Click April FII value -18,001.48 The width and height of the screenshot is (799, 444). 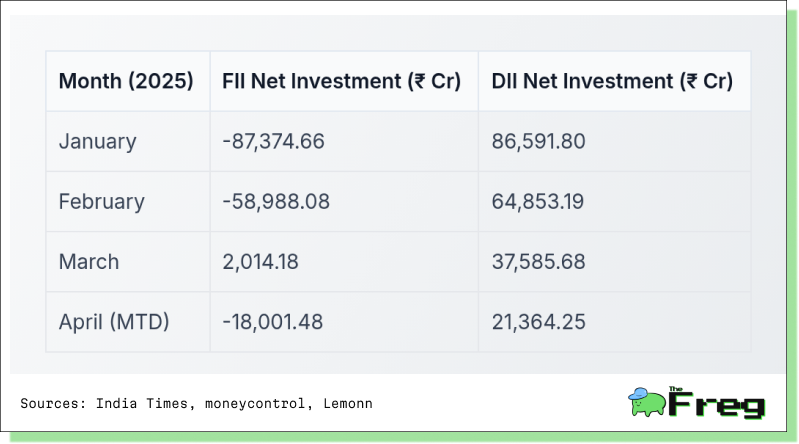272,322
